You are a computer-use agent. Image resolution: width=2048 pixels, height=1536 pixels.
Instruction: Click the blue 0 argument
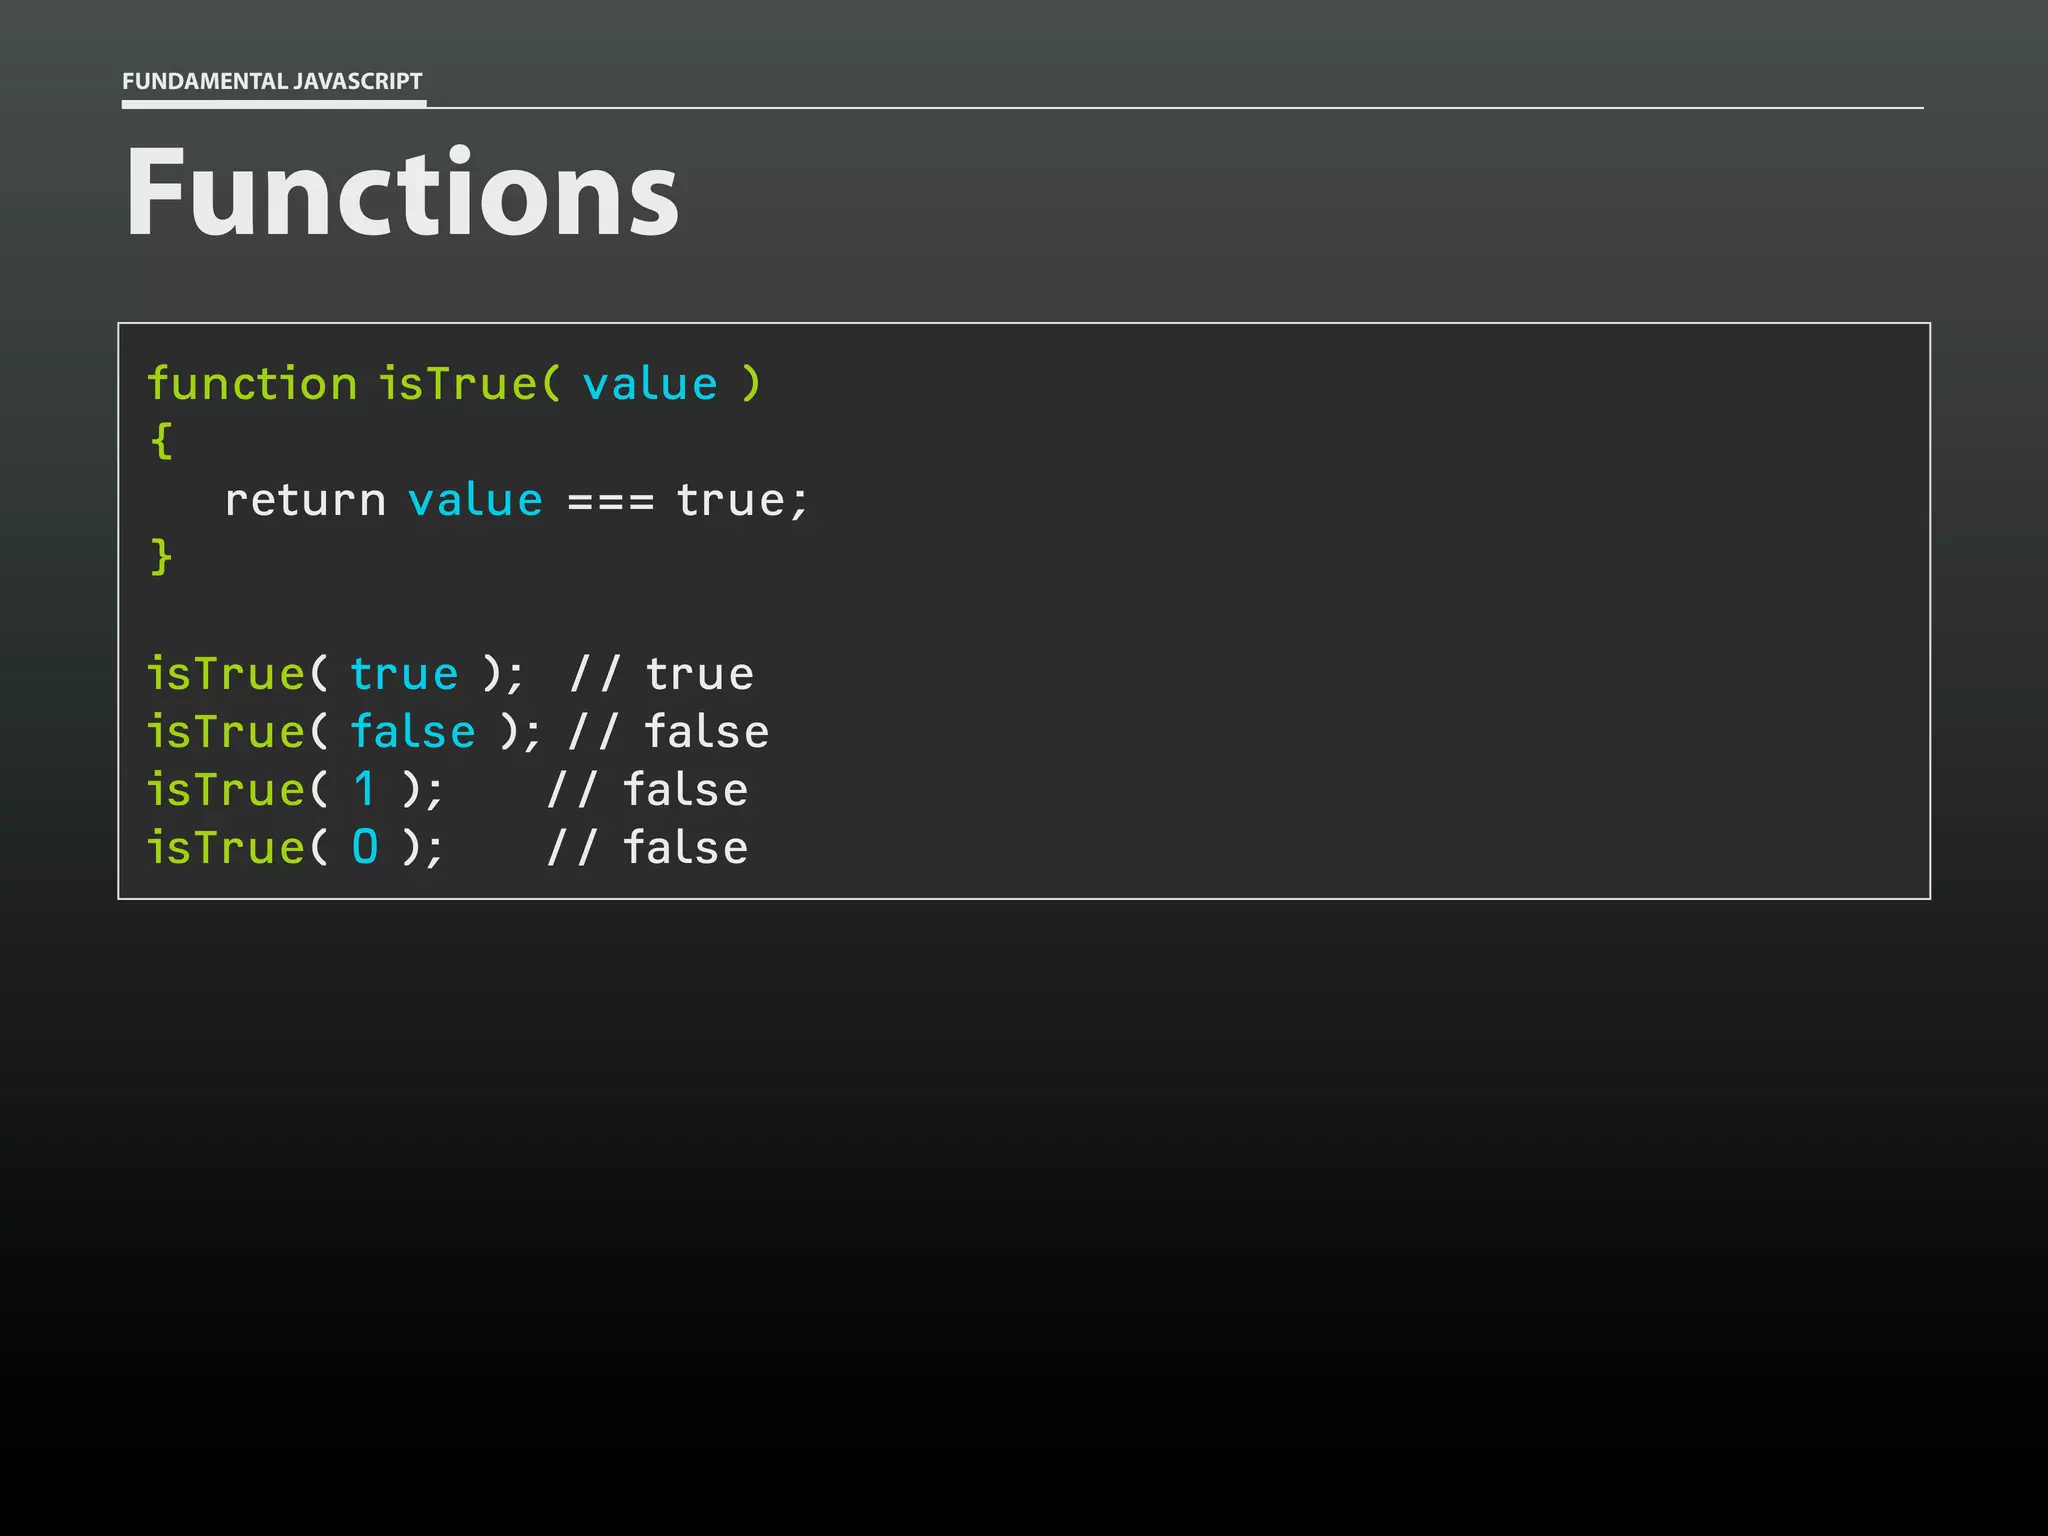pos(365,848)
